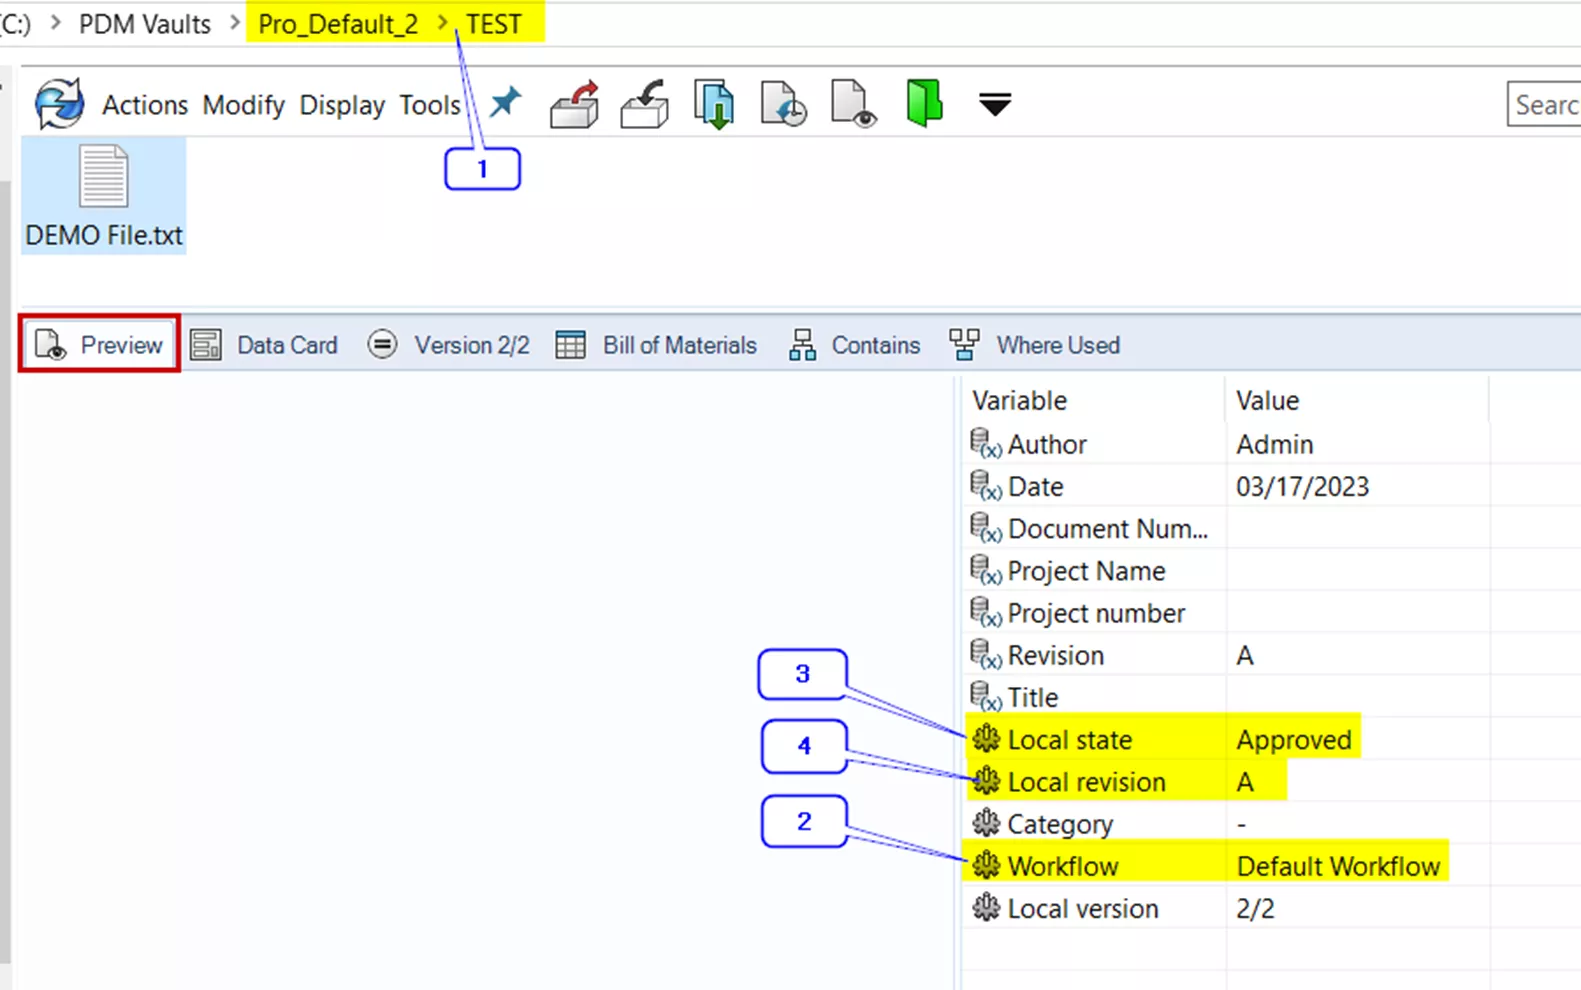Click the Check Out icon with red arrow
Screen dimensions: 1581x990
coord(575,104)
